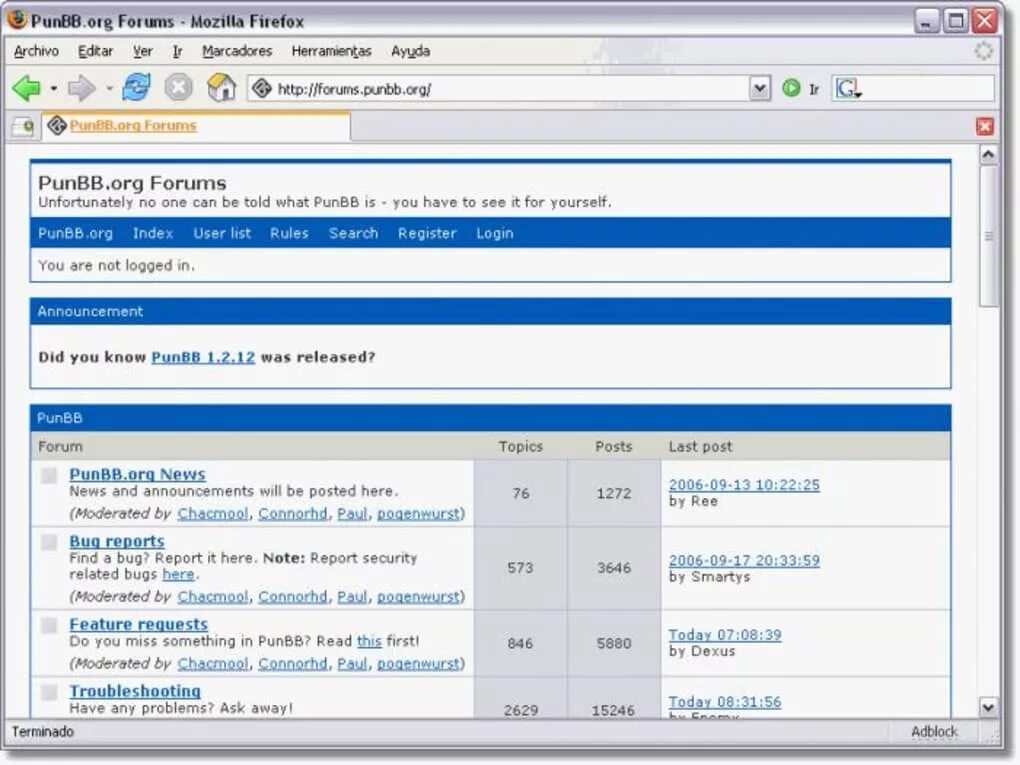Click PunBB.org in the forum navigation bar

[x=75, y=233]
